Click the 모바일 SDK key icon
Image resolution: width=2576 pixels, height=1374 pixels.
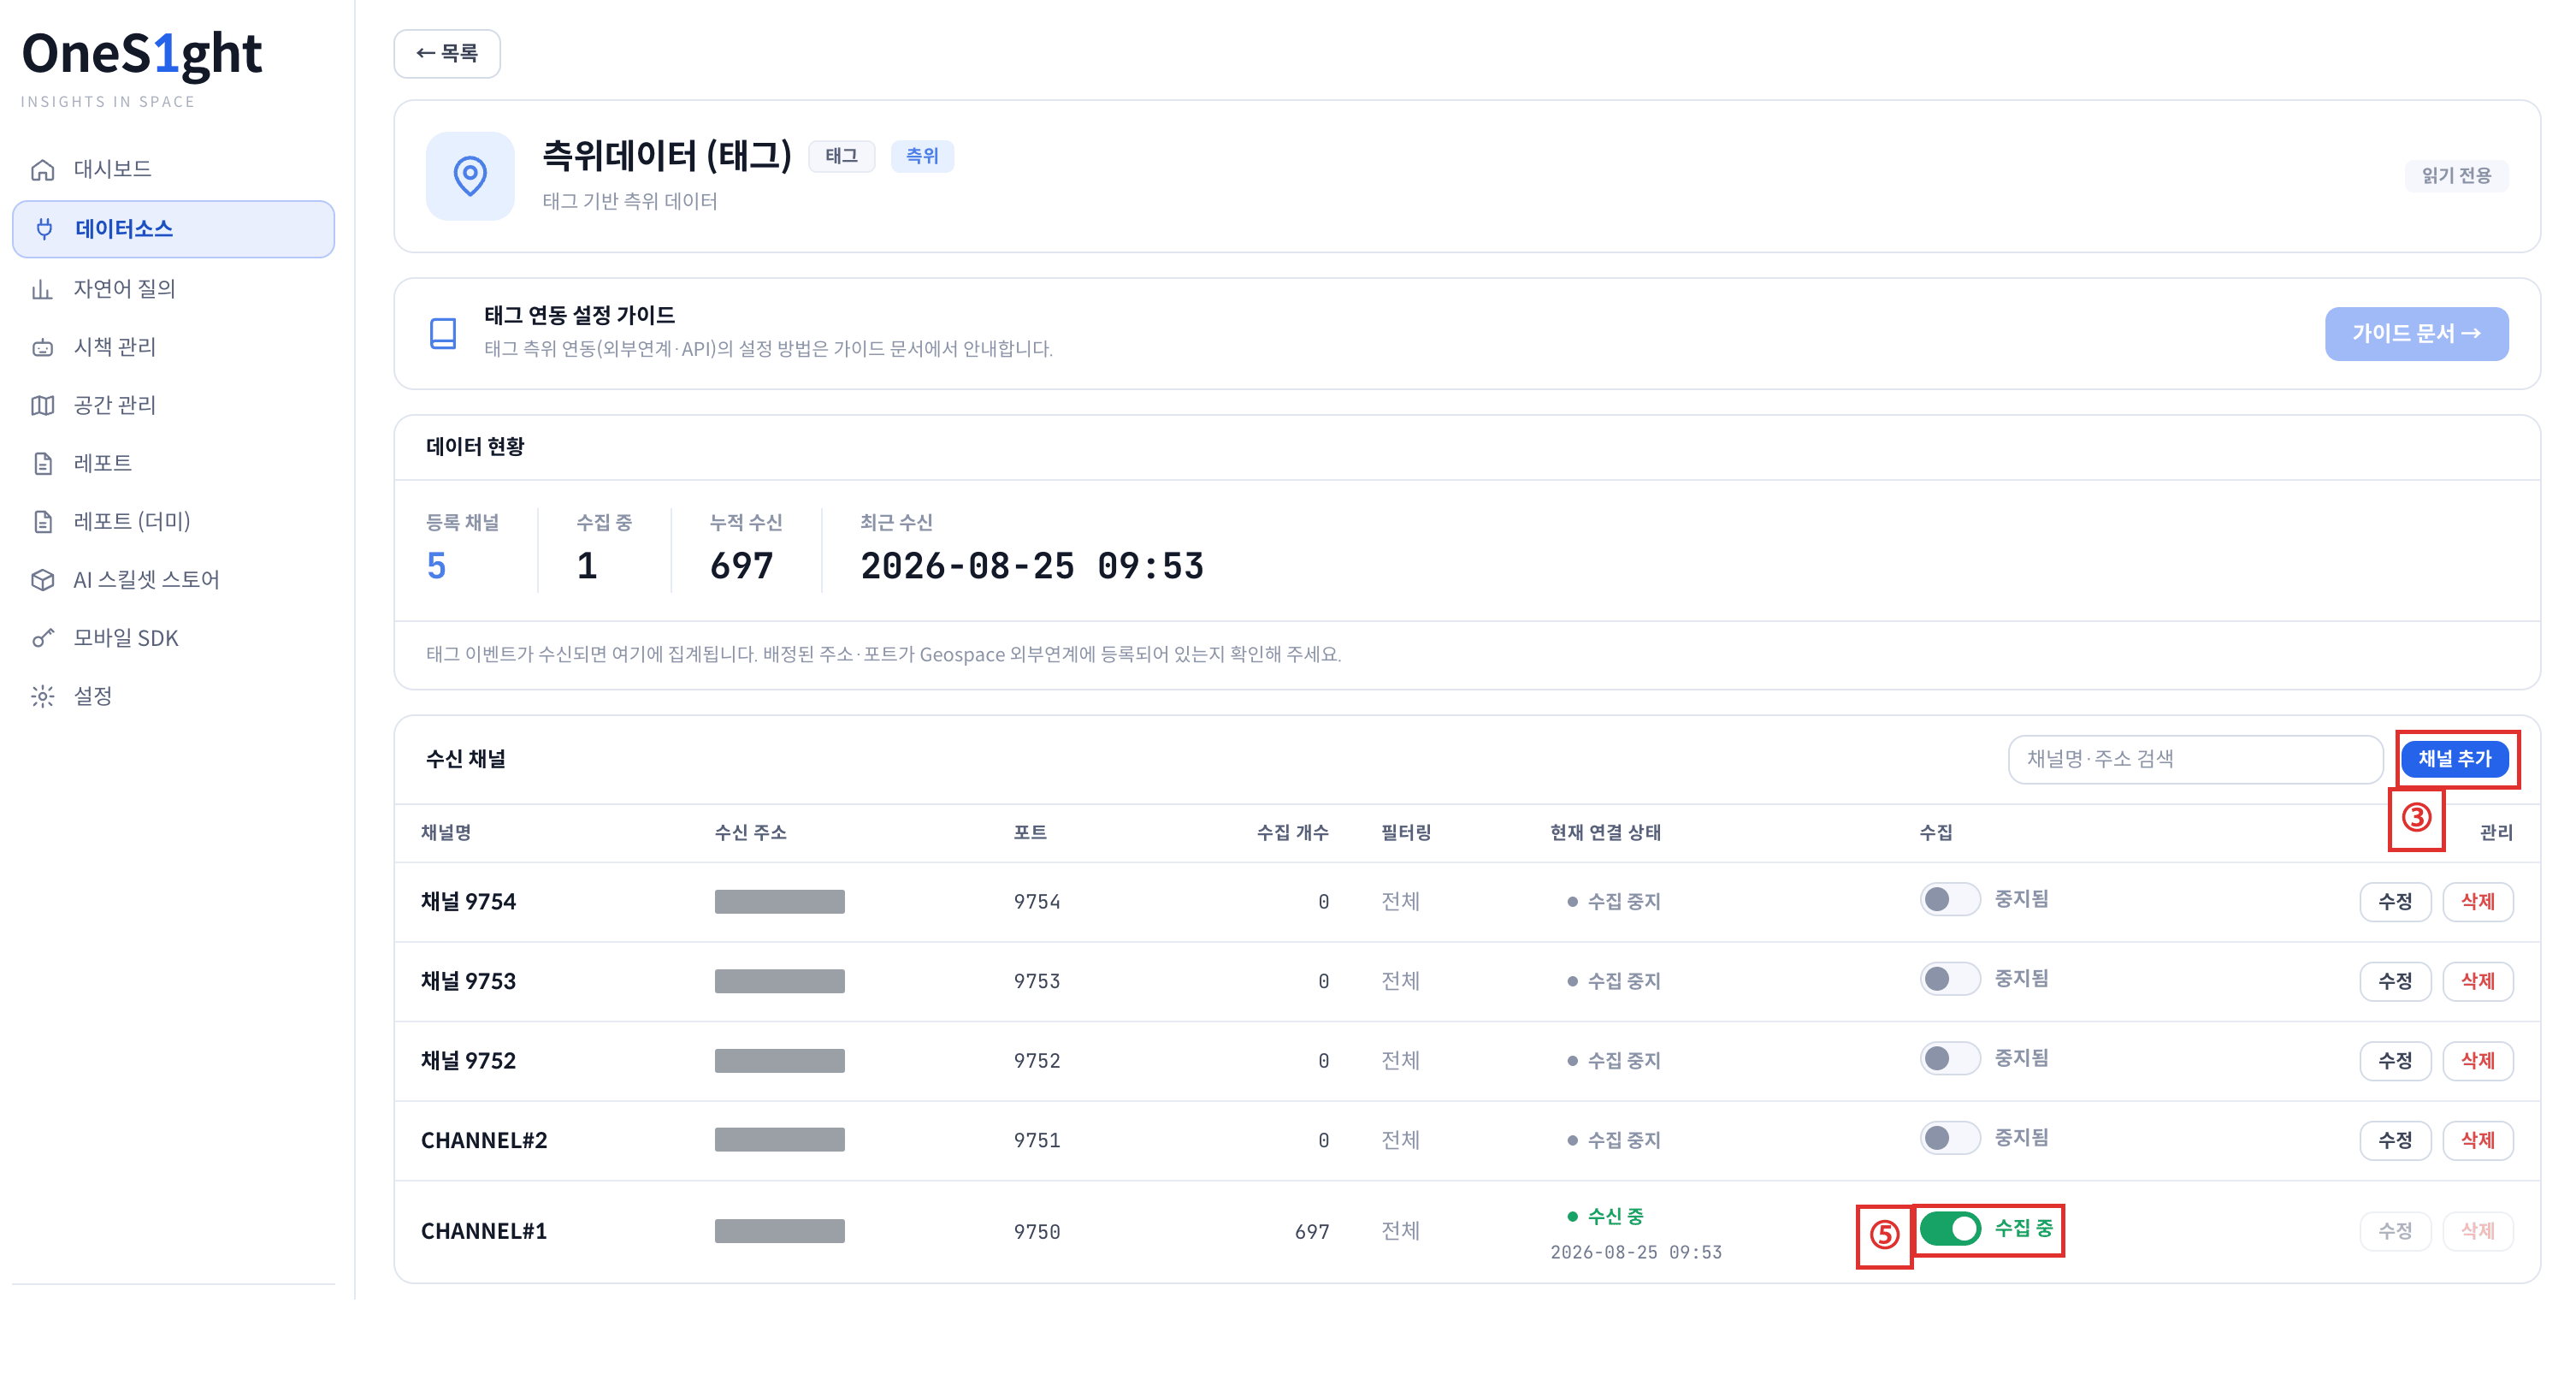pyautogui.click(x=42, y=638)
